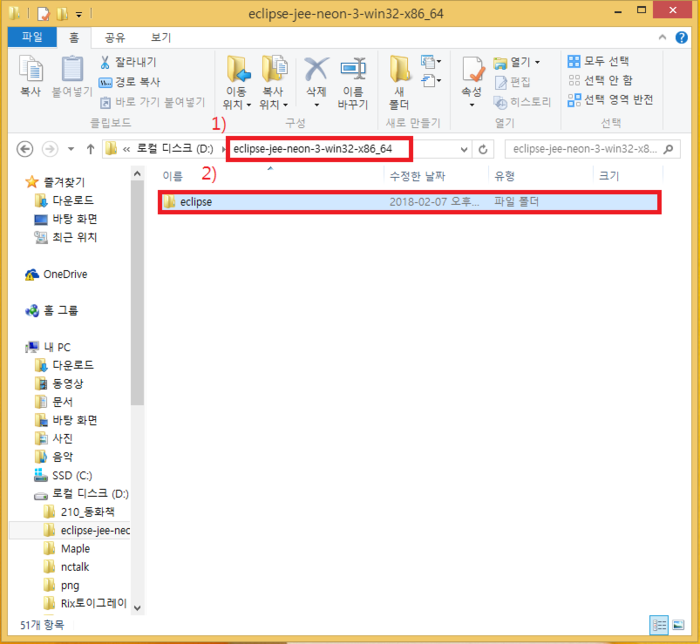The width and height of the screenshot is (700, 644).
Task: Click Paste shortcut (바로 가기 붙여넣기)
Action: 152,102
